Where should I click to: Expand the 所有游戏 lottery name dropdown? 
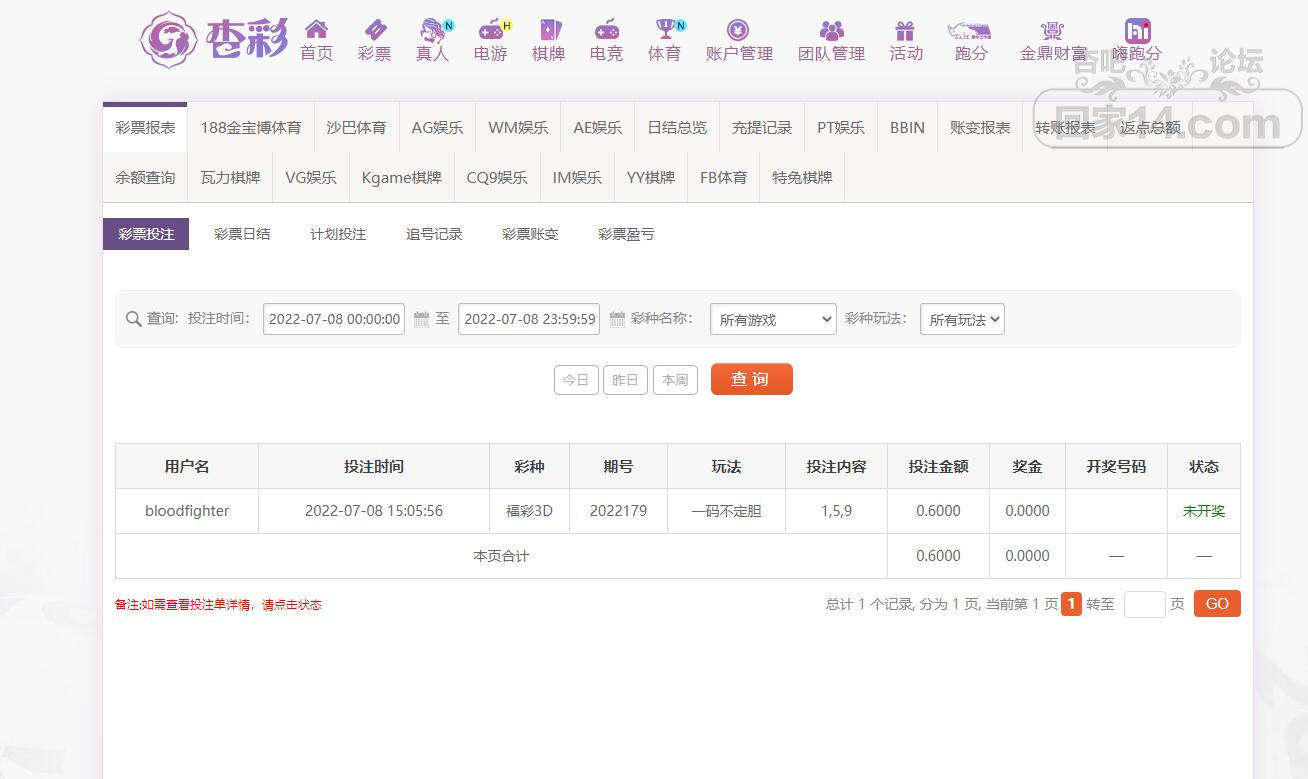773,320
